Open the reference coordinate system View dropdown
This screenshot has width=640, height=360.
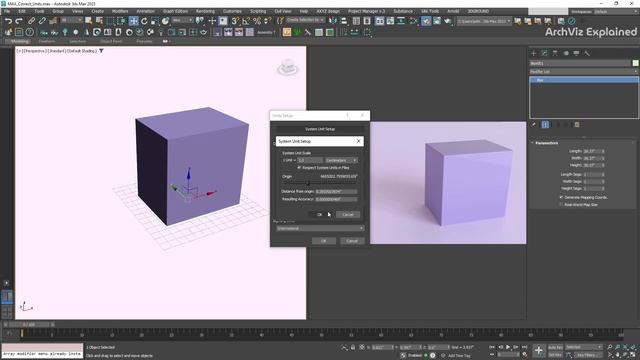[182, 20]
